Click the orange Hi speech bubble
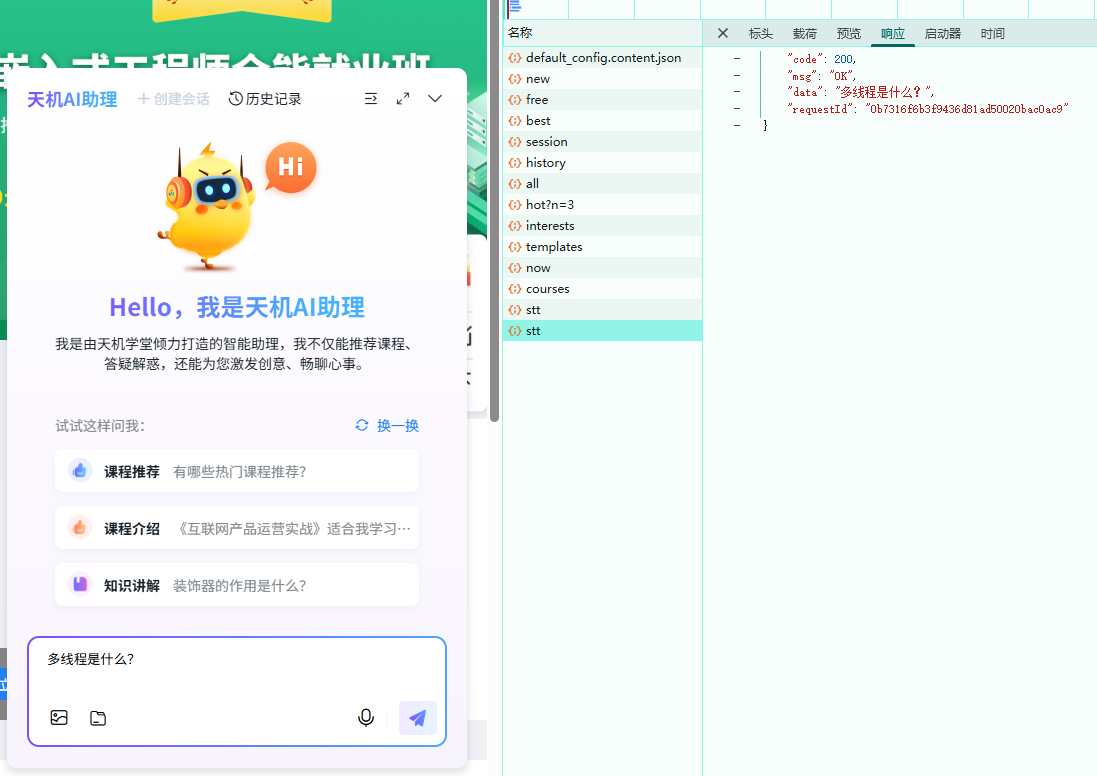This screenshot has width=1097, height=776. coord(291,167)
